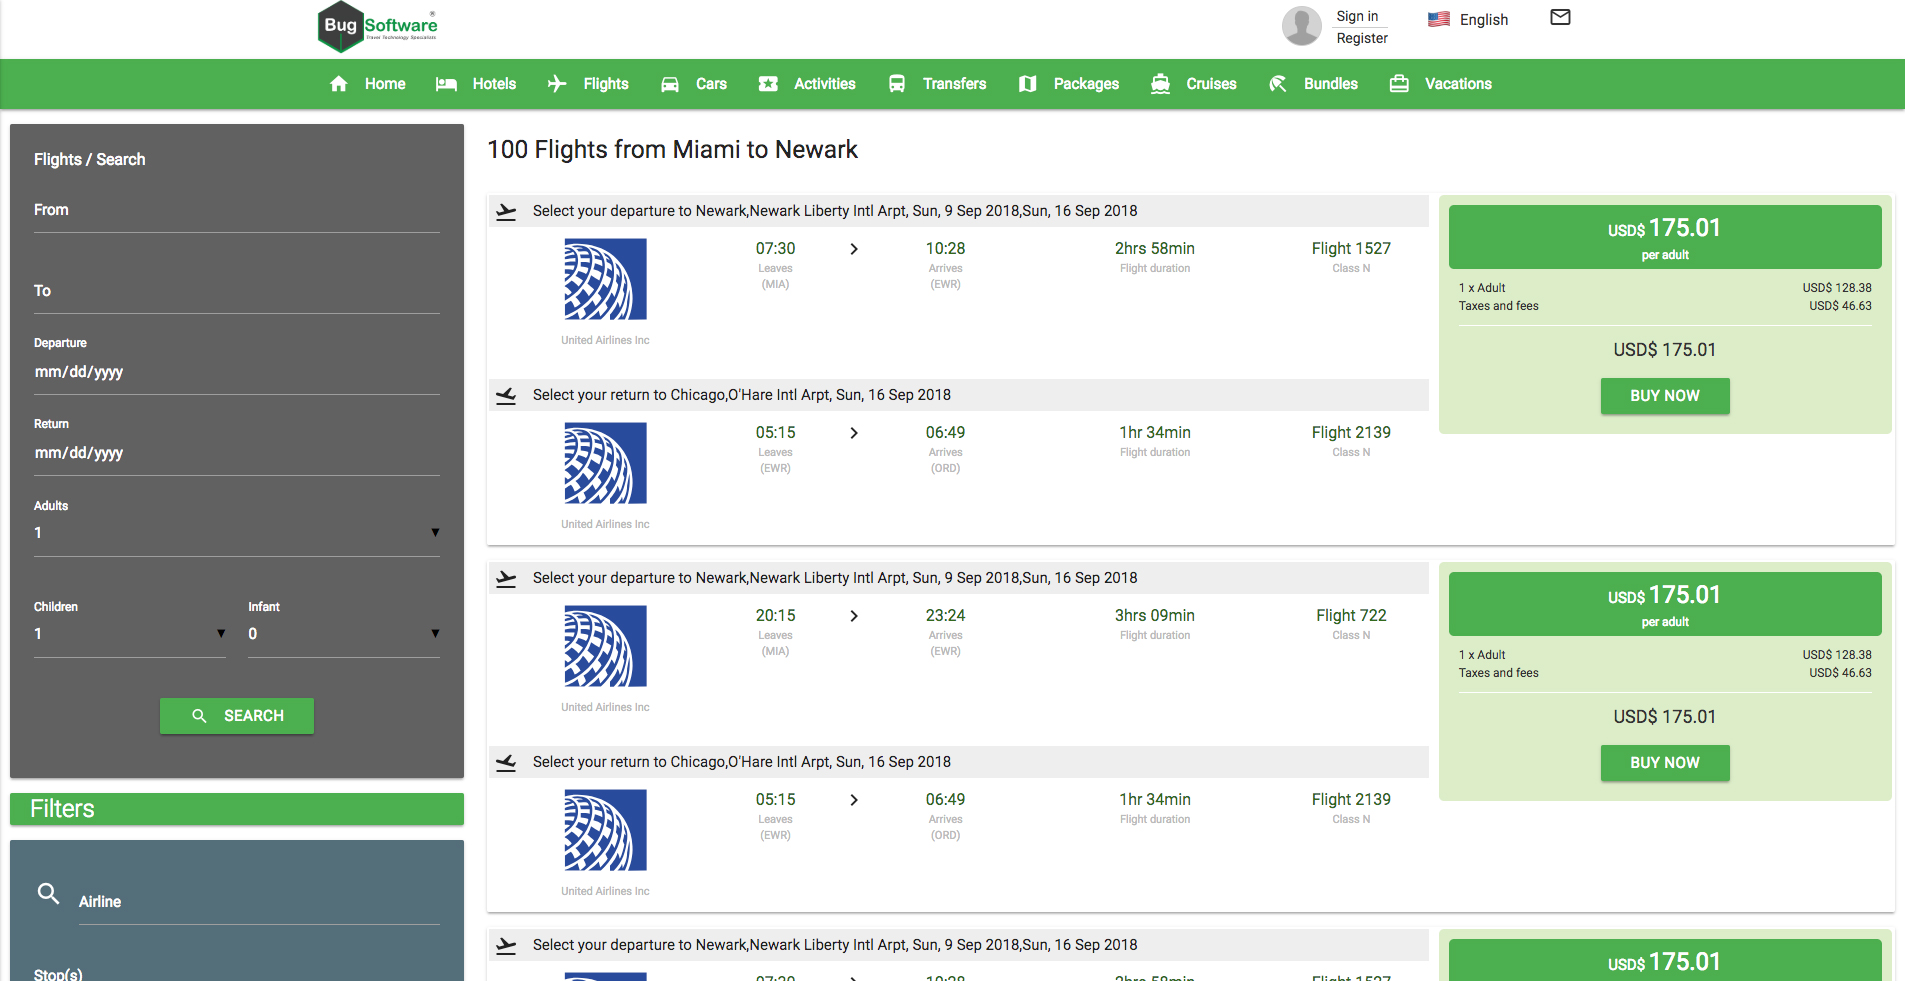Click the Flight 1527 label

click(x=1351, y=248)
